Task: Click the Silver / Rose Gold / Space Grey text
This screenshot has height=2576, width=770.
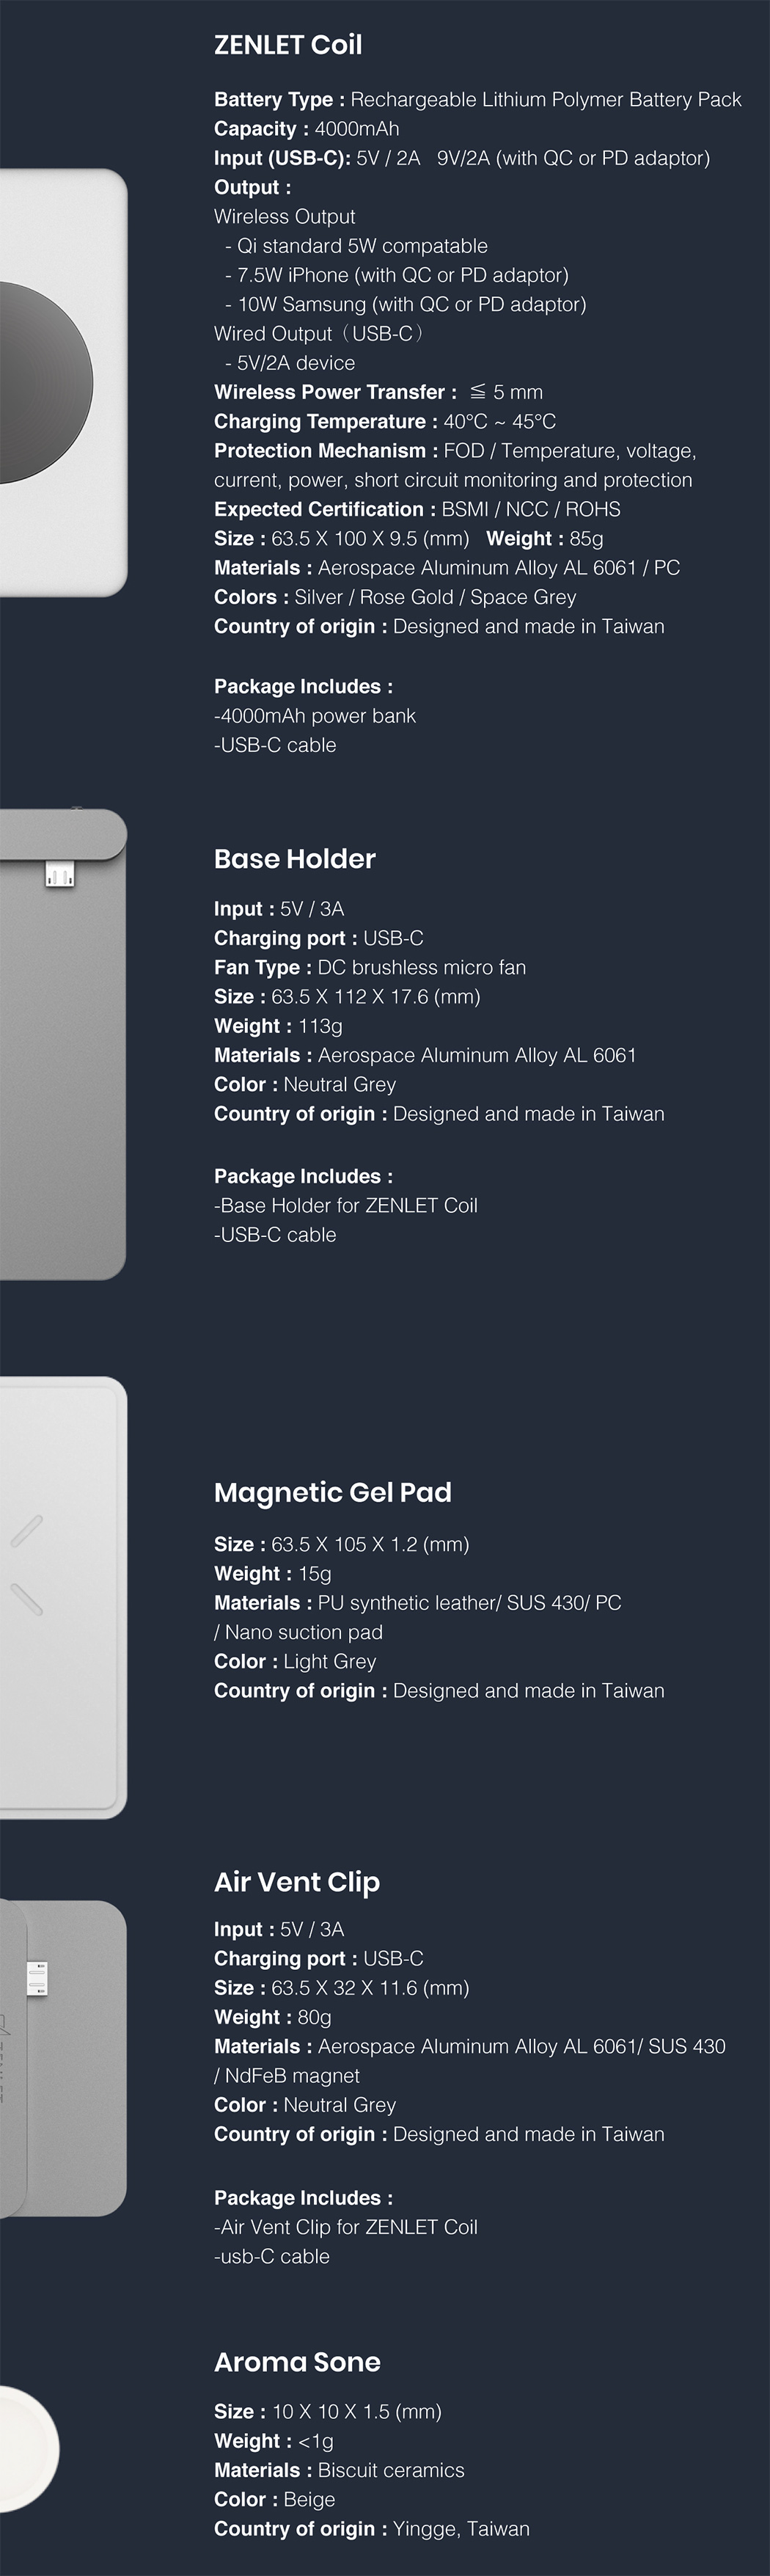Action: point(435,597)
